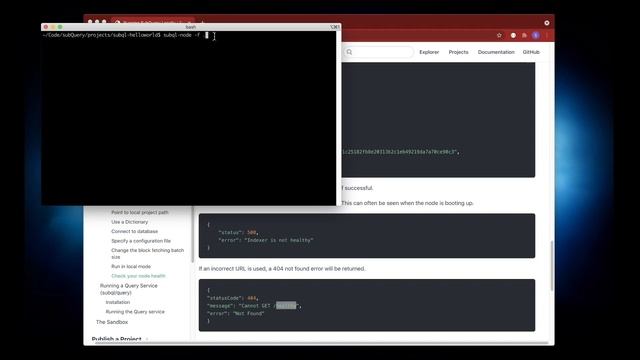The height and width of the screenshot is (360, 640).
Task: Go to 'Use a Dictionary' sidebar entry
Action: 129,222
